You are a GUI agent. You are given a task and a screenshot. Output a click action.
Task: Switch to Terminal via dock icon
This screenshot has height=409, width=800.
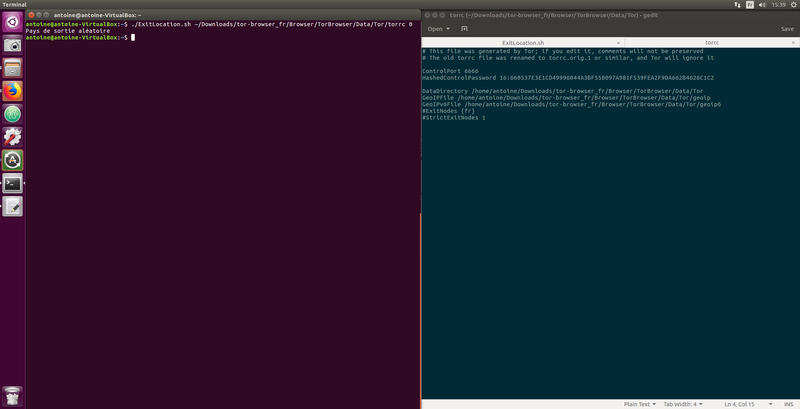click(13, 183)
